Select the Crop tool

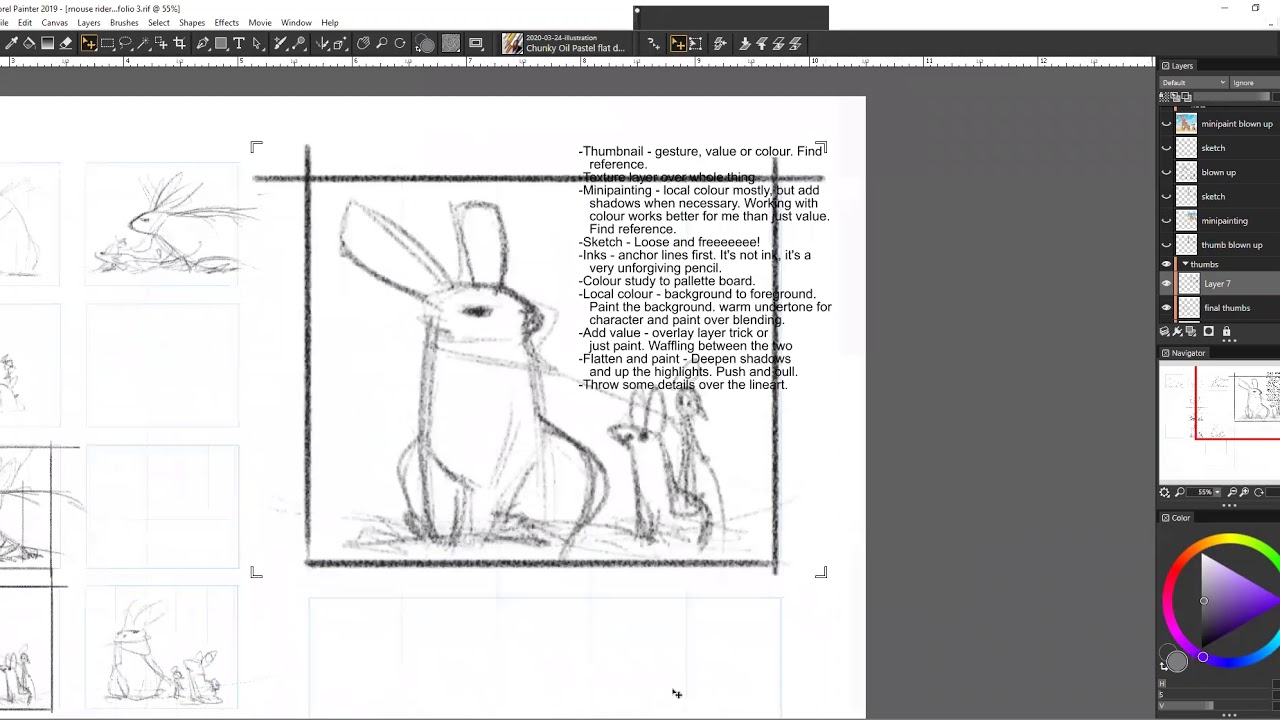pyautogui.click(x=180, y=43)
